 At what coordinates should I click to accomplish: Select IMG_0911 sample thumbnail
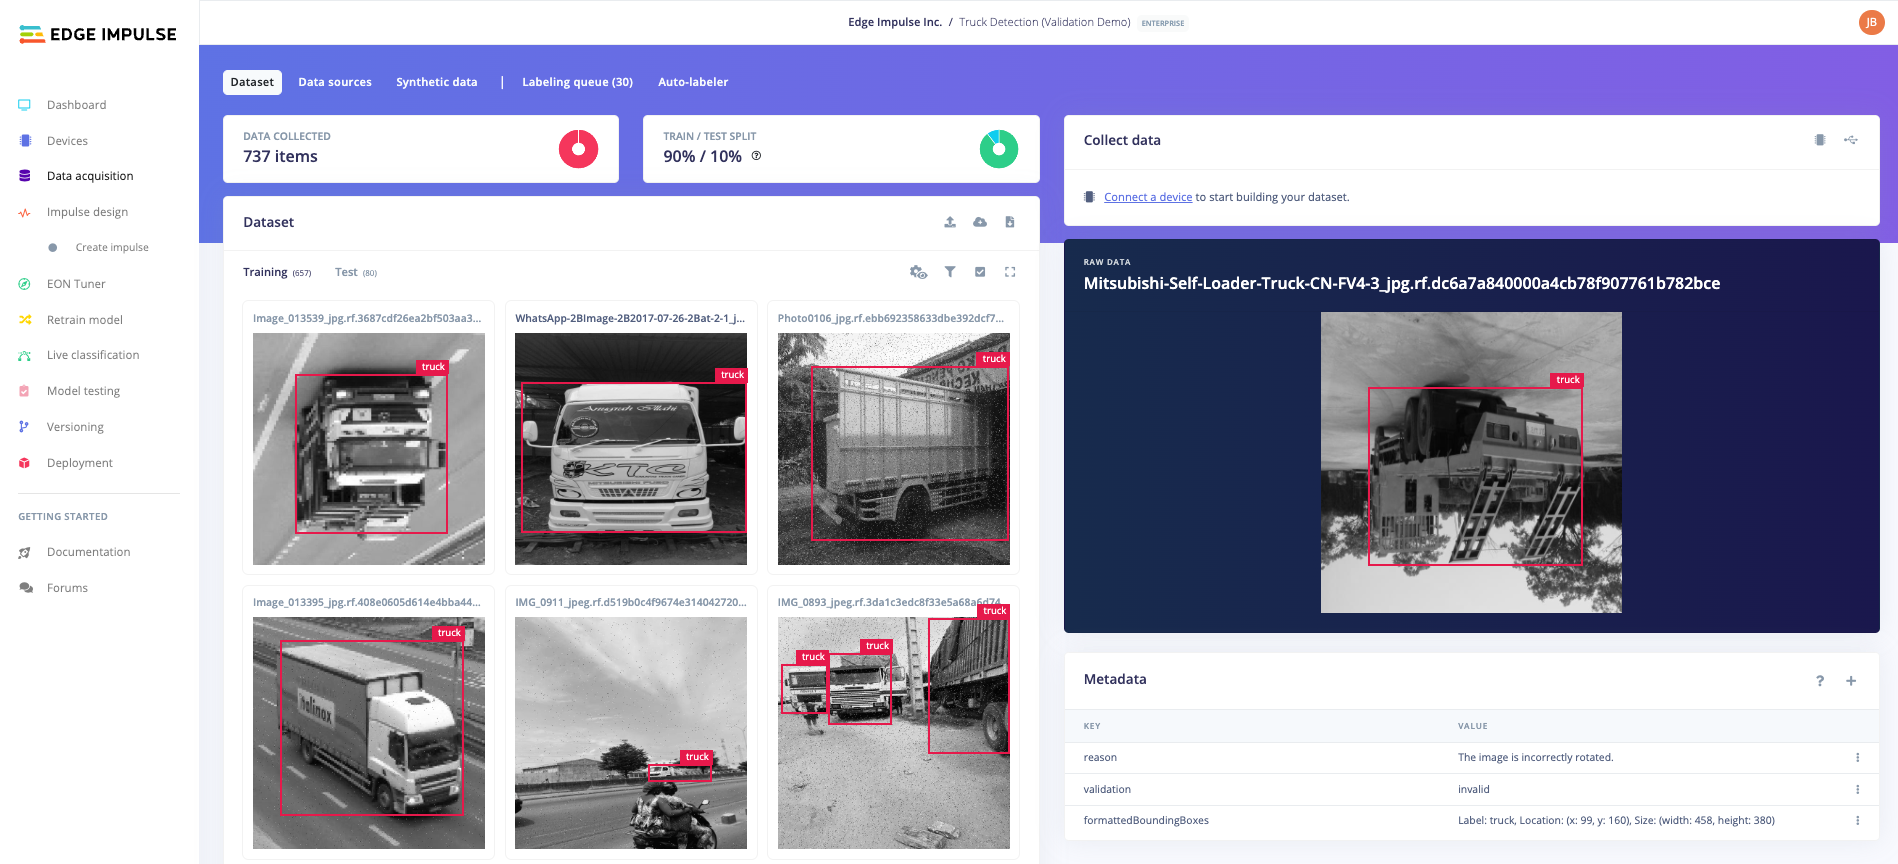tap(631, 733)
